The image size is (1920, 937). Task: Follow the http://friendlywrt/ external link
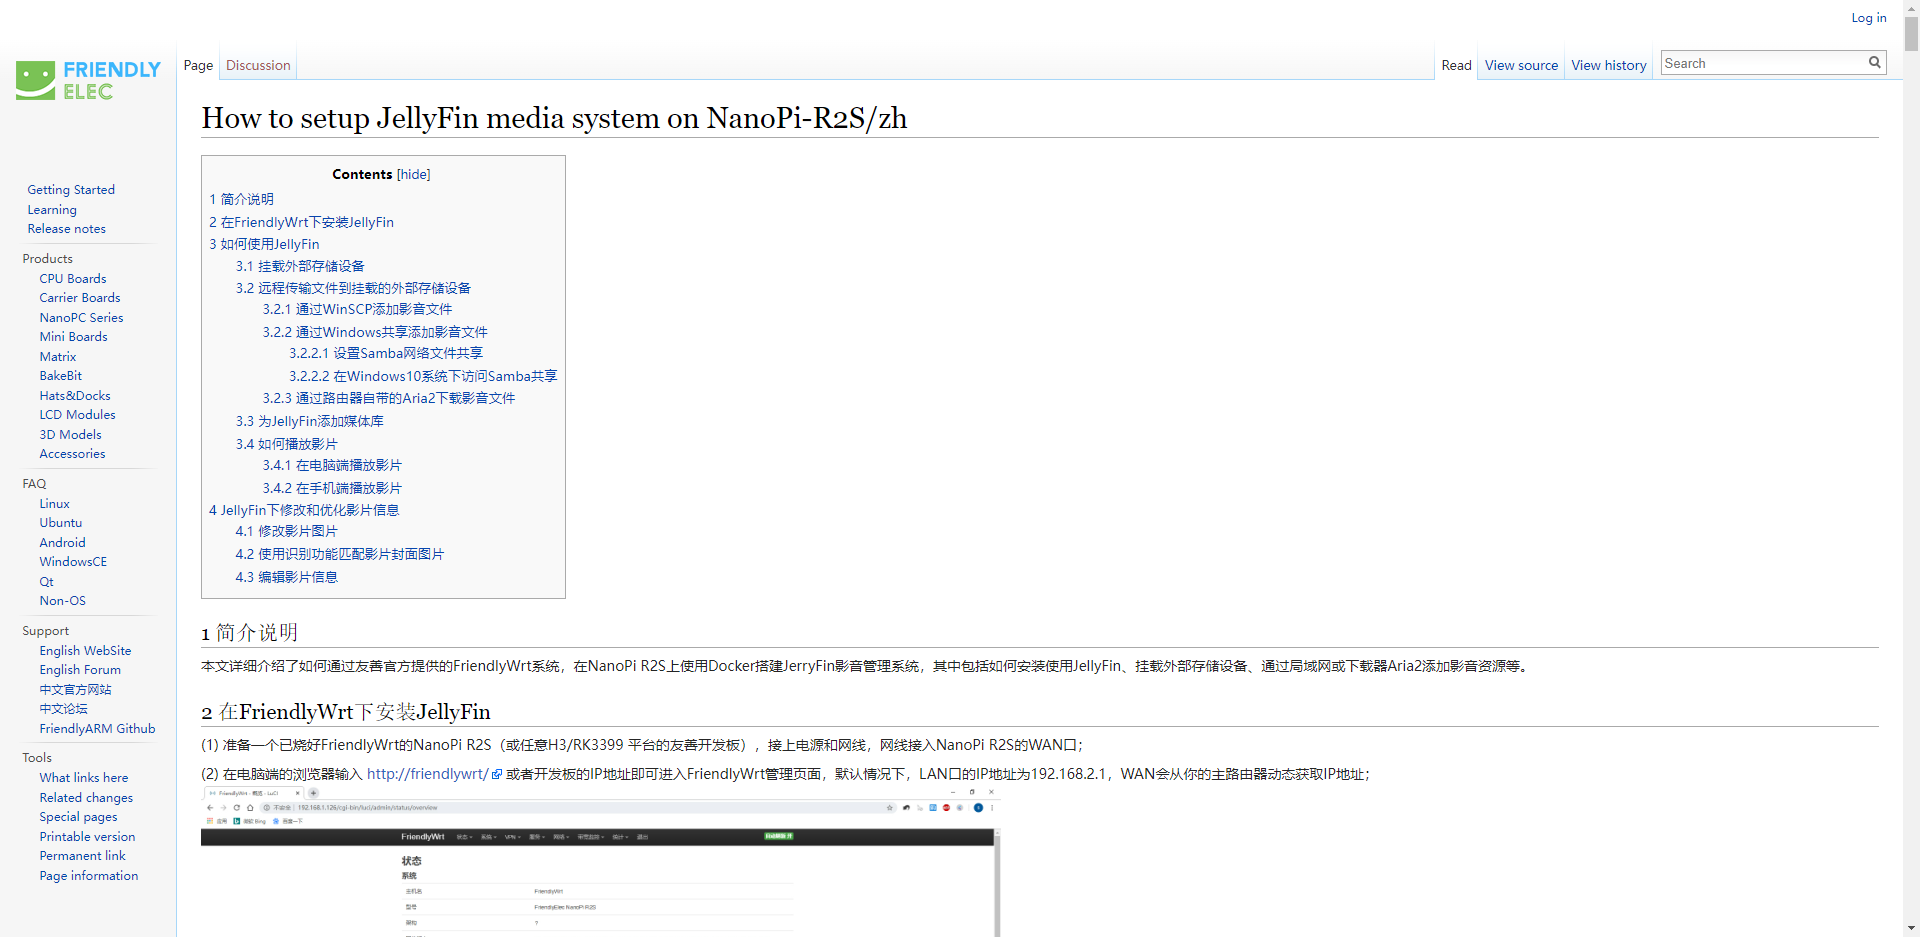tap(434, 774)
